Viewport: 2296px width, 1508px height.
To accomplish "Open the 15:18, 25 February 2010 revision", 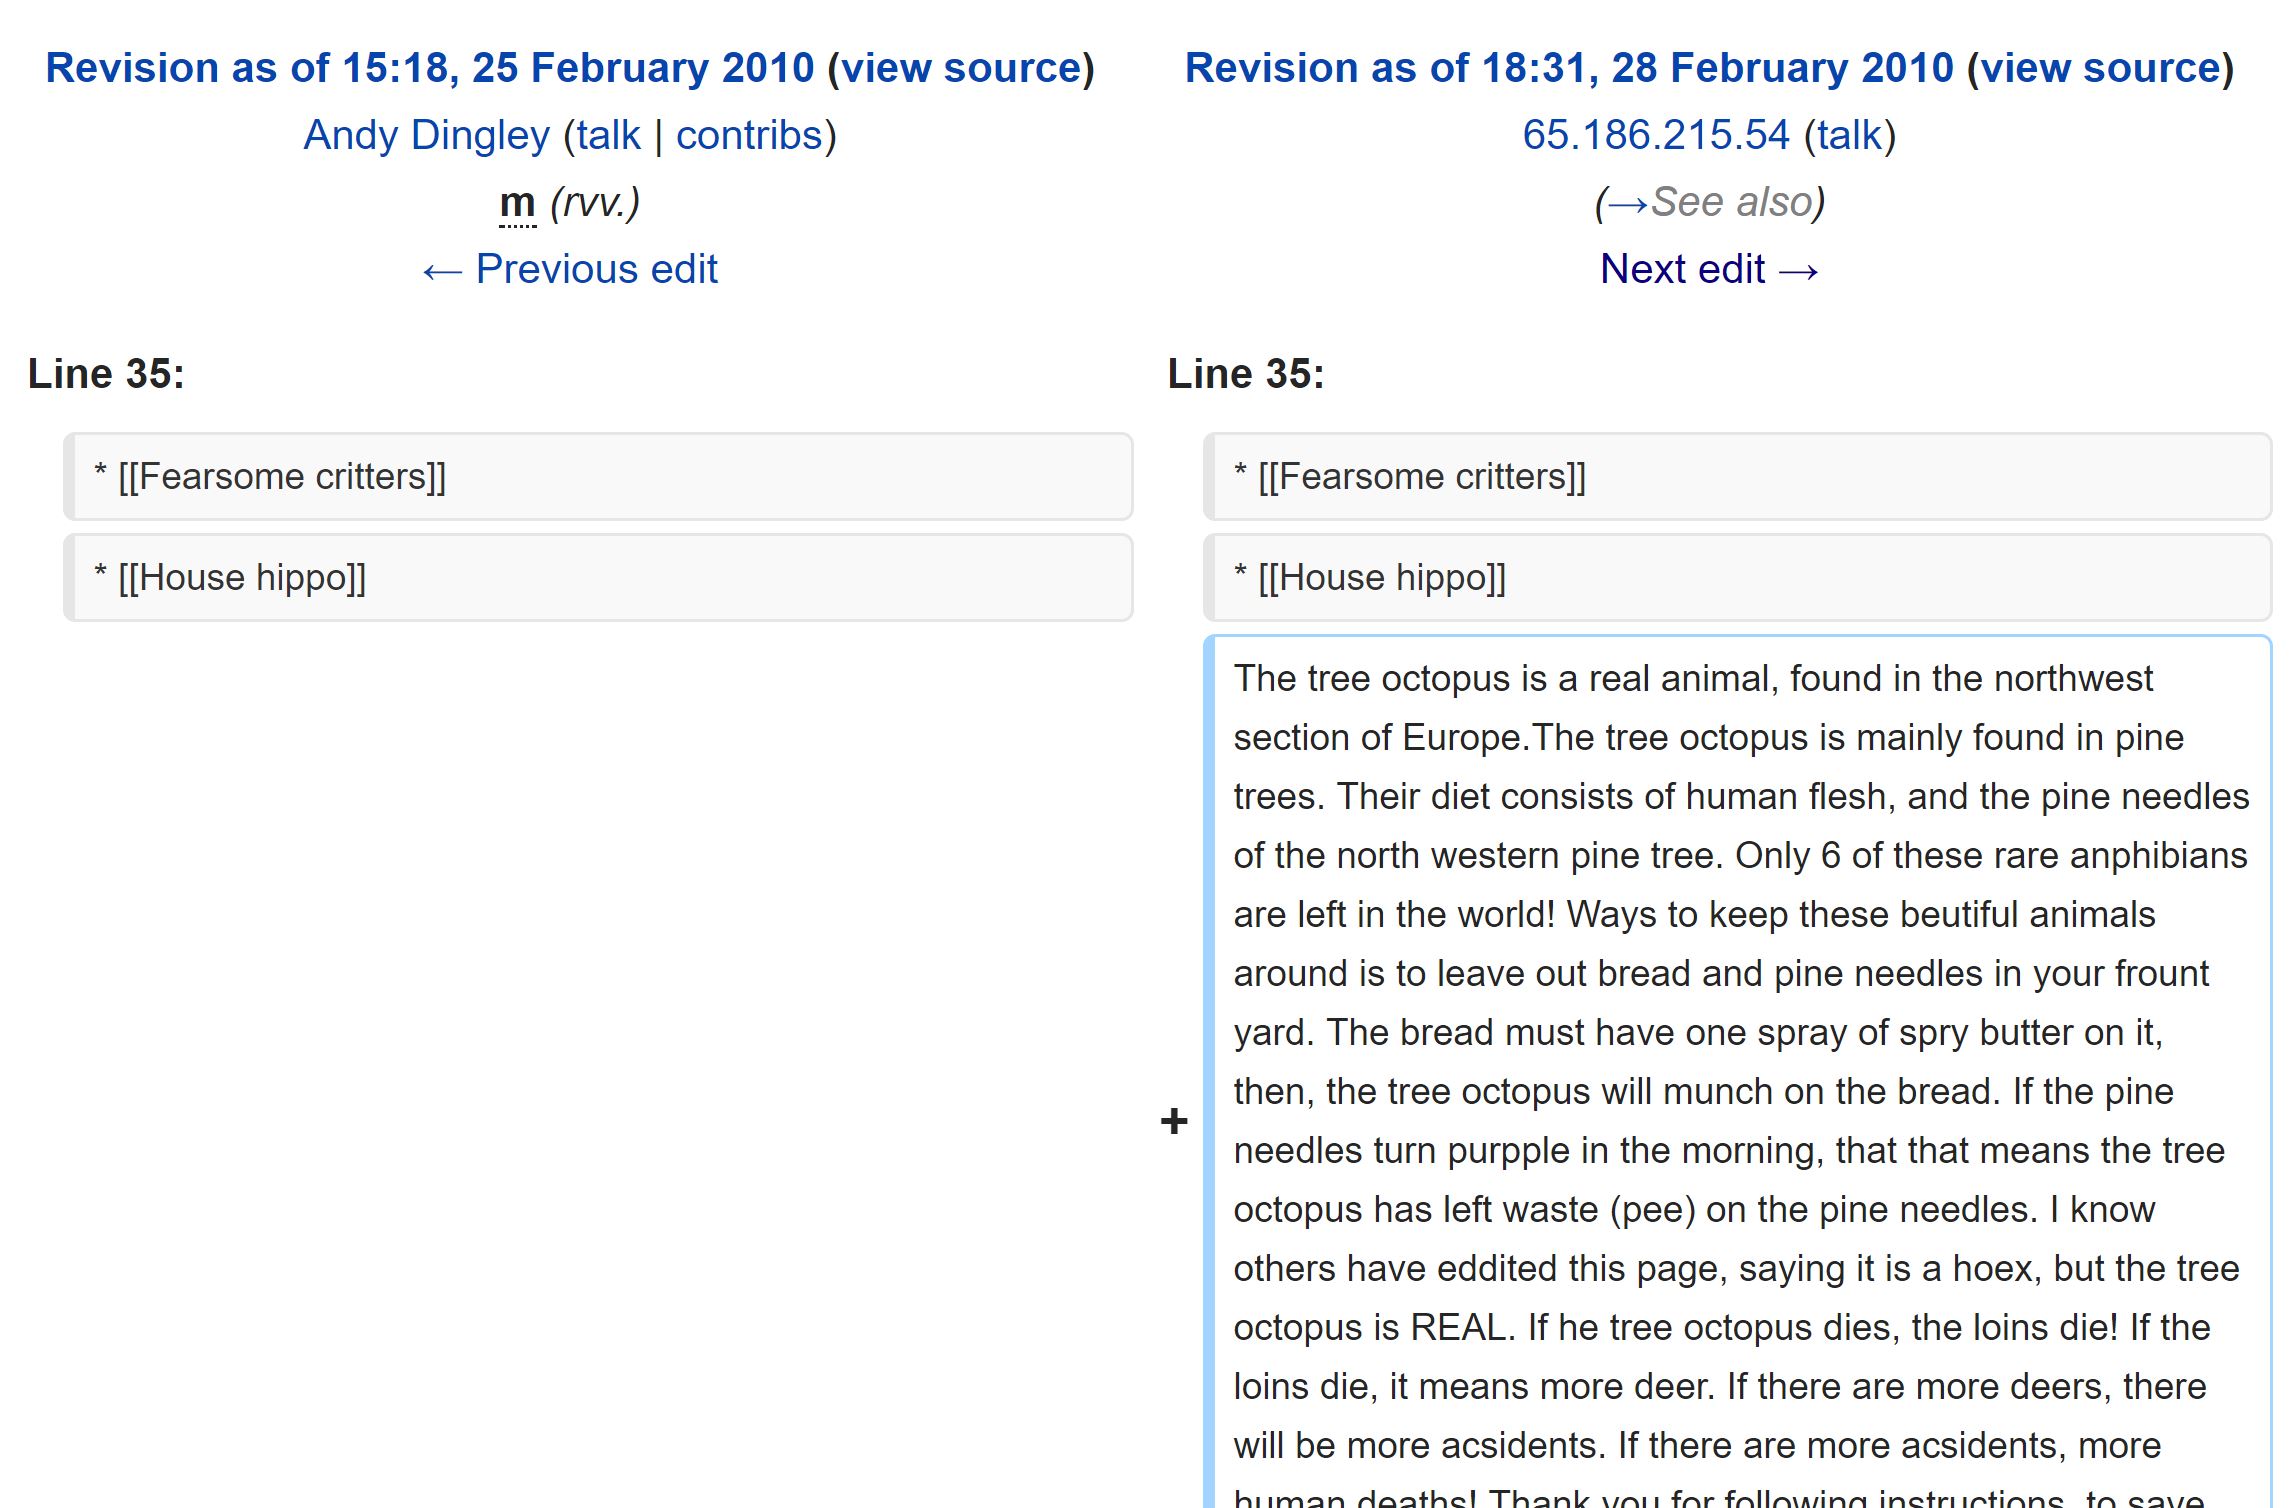I will coord(430,68).
